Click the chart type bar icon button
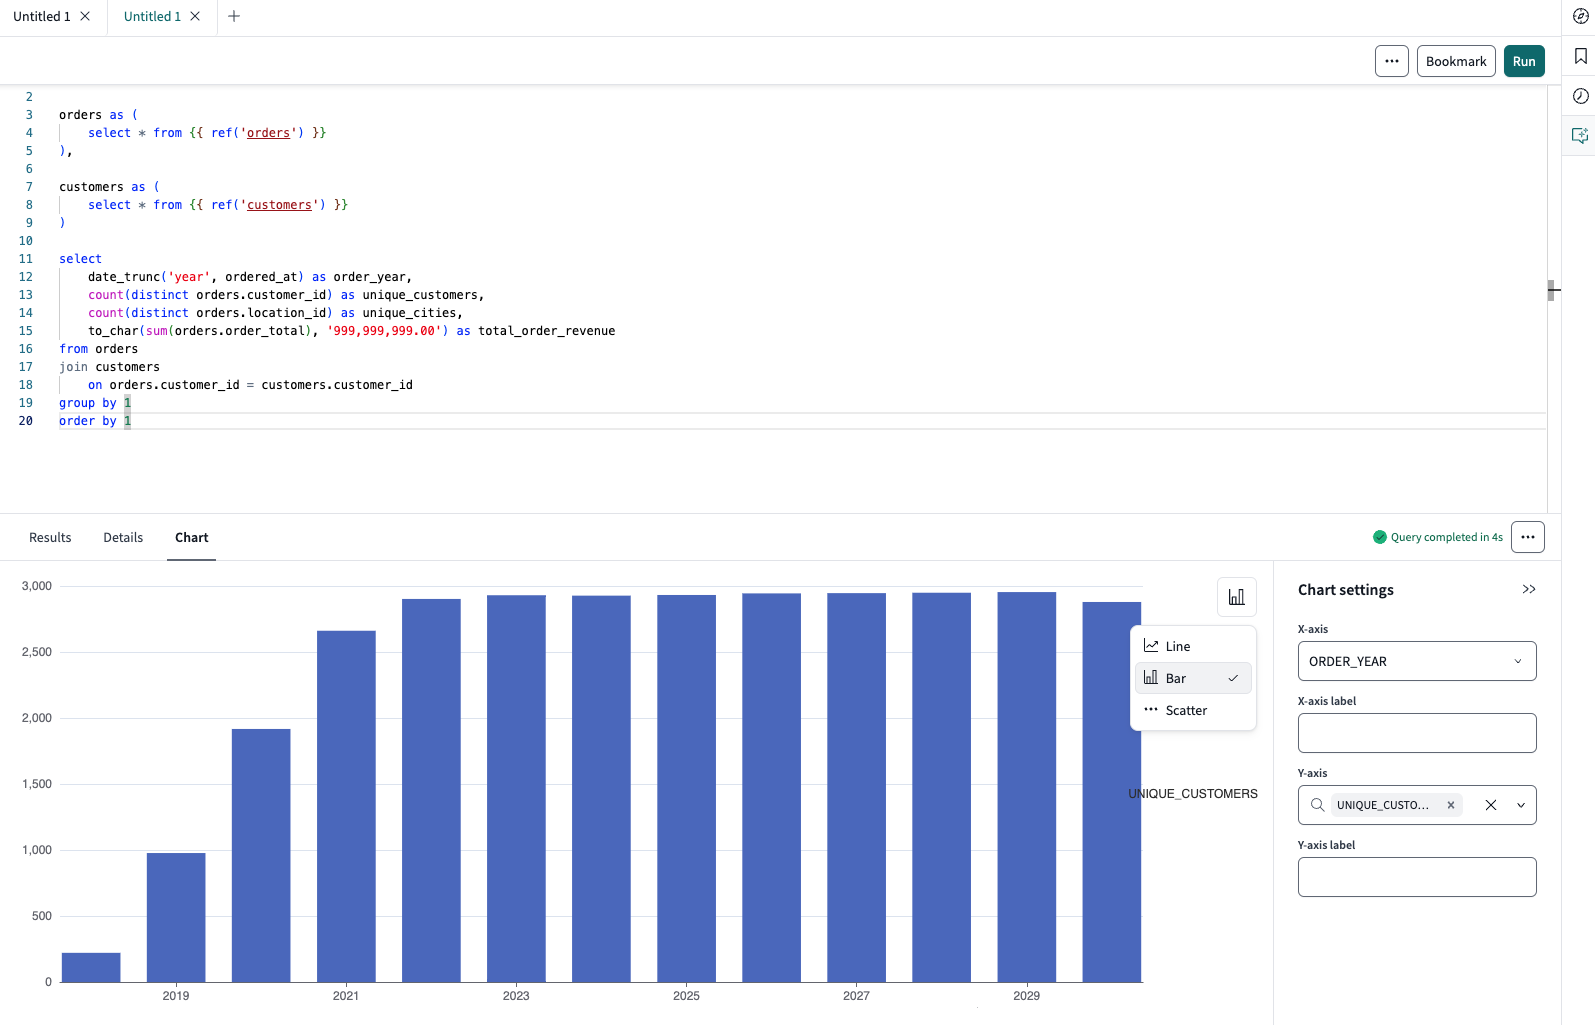The height and width of the screenshot is (1025, 1595). [x=1236, y=597]
